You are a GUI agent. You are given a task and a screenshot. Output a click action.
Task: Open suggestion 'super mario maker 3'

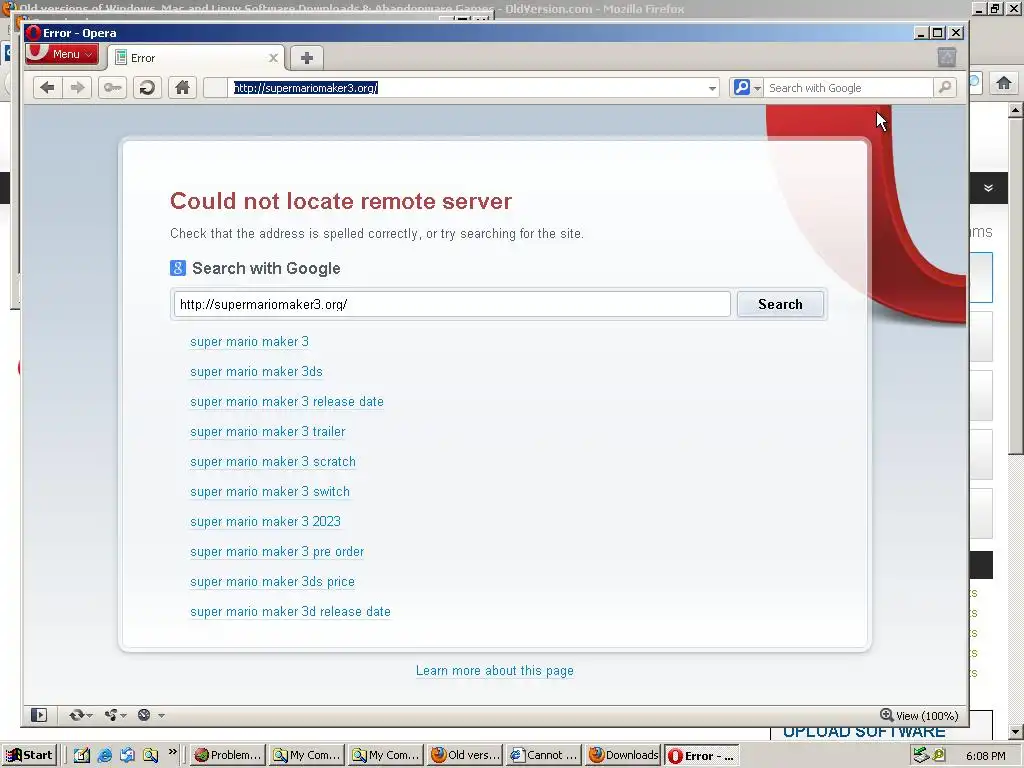249,342
